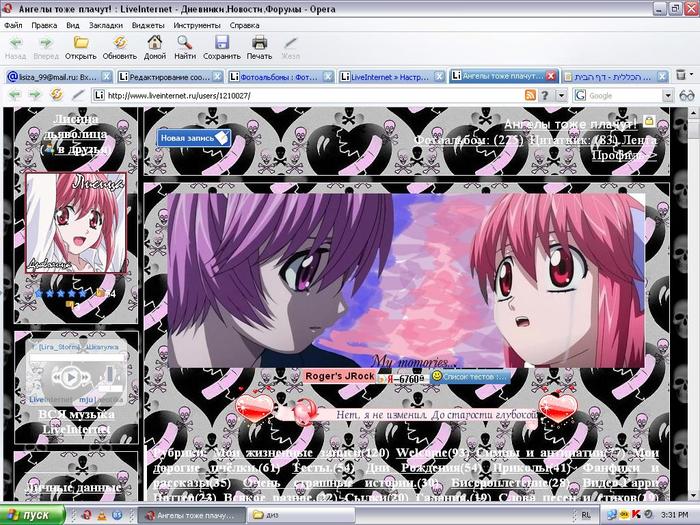Open the Личные данные sidebar heading
Viewport: 700px width, 525px height.
click(73, 487)
